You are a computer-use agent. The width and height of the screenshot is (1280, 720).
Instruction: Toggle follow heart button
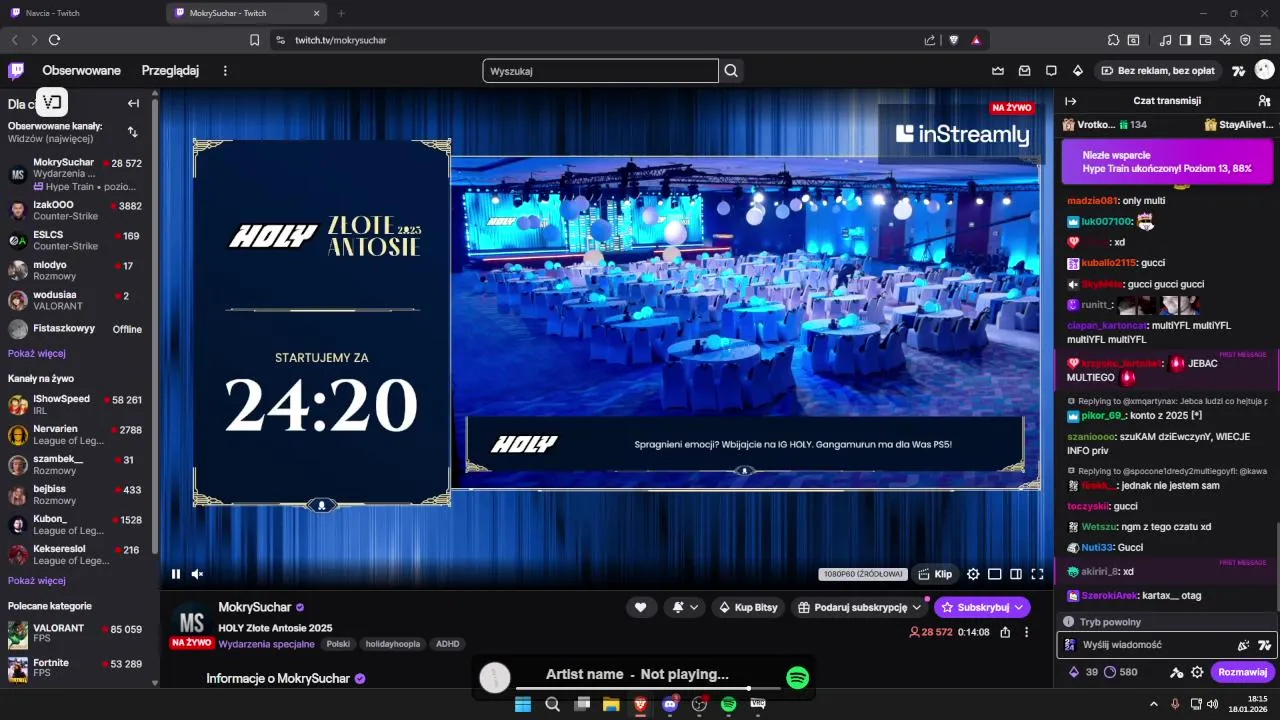coord(641,607)
